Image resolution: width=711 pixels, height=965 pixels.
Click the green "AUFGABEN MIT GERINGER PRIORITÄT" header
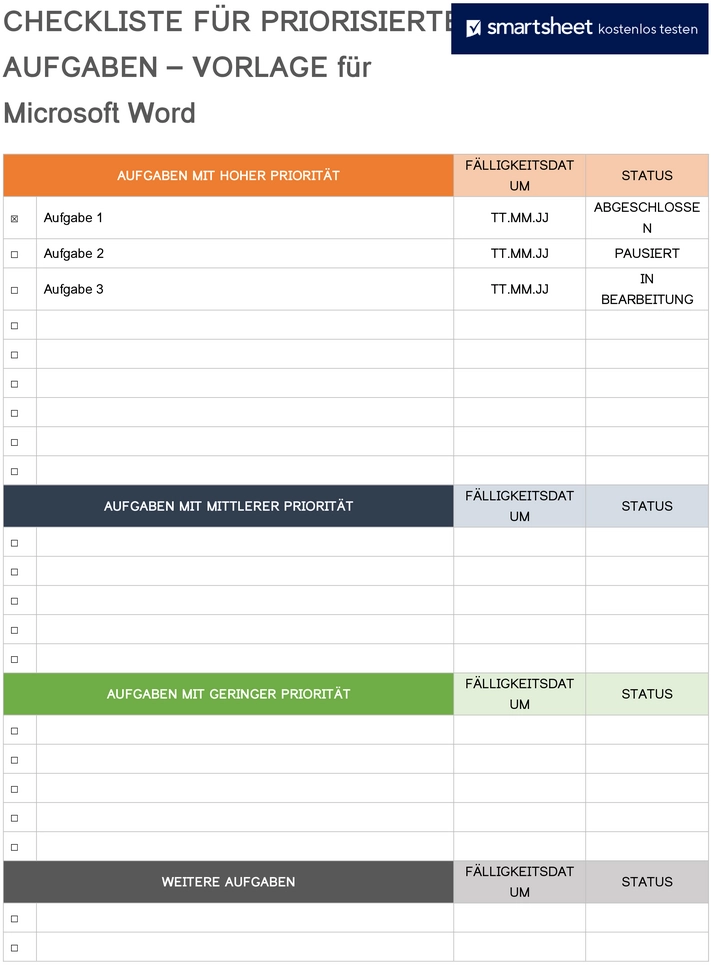tap(229, 694)
